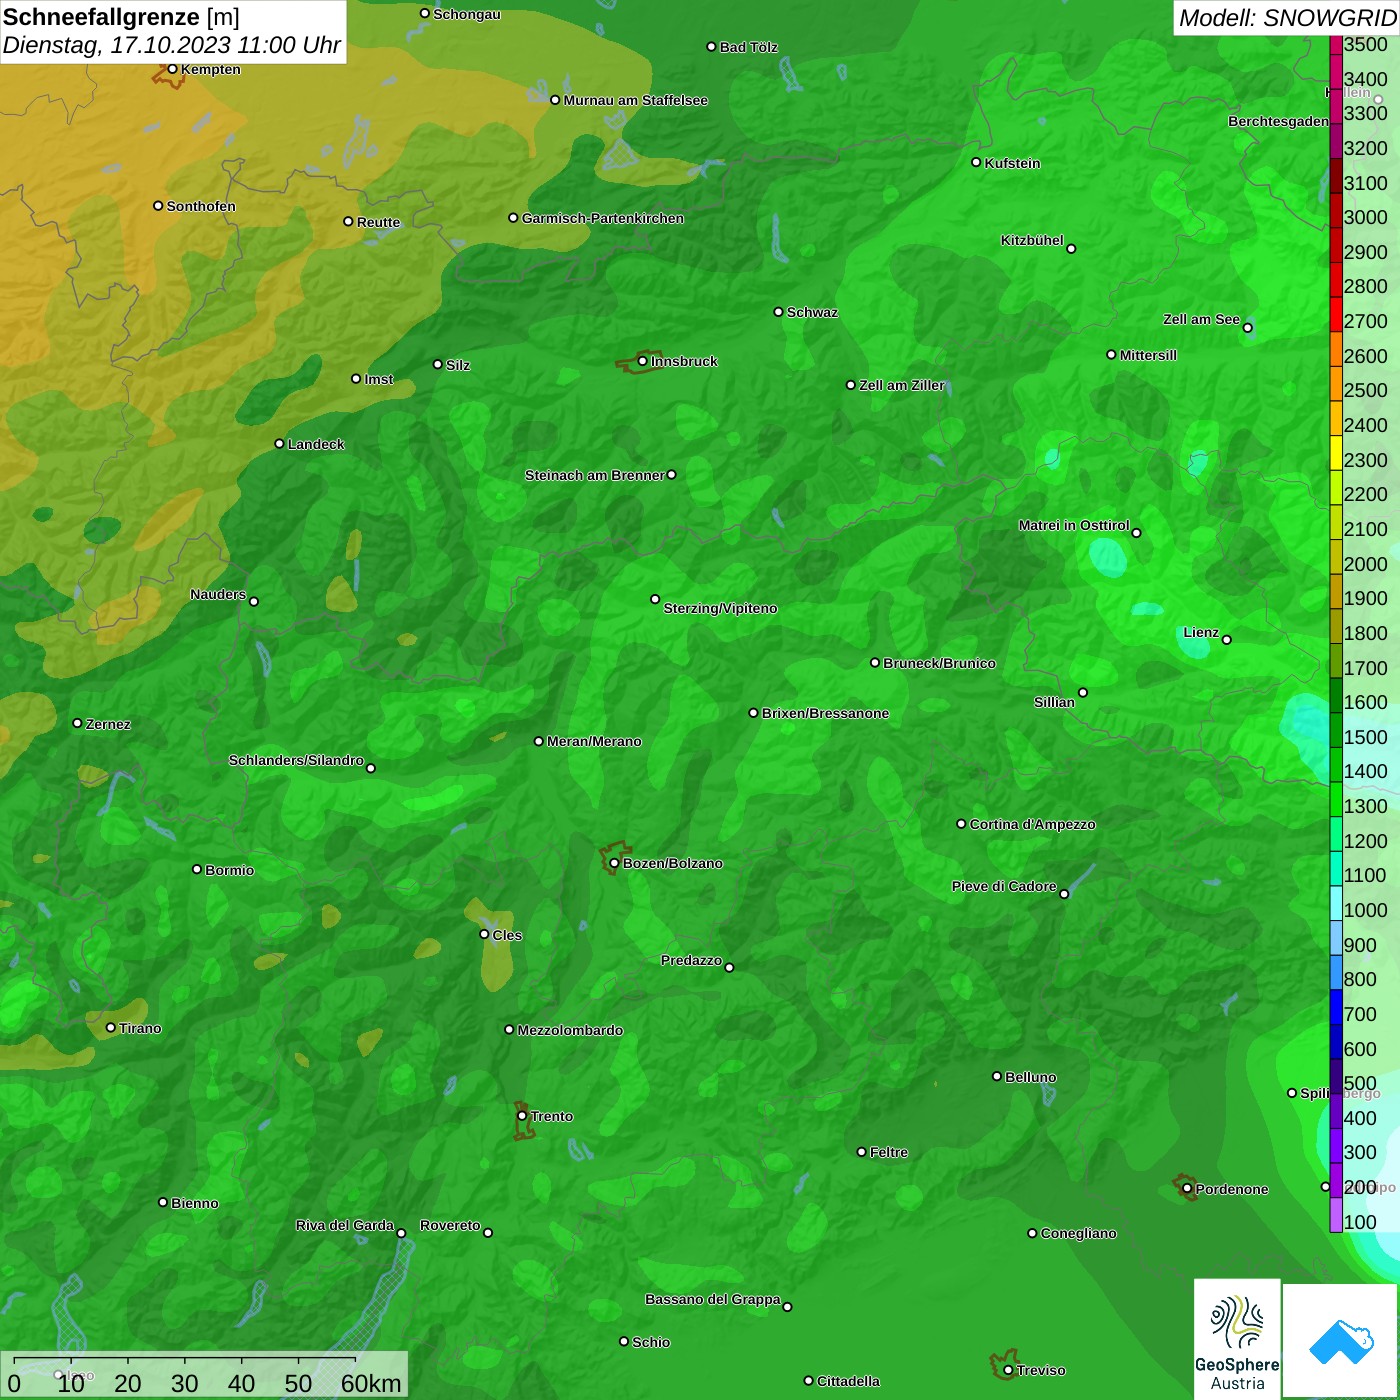Click the Sterzing/Vipiteno label
1400x1400 pixels.
point(721,608)
